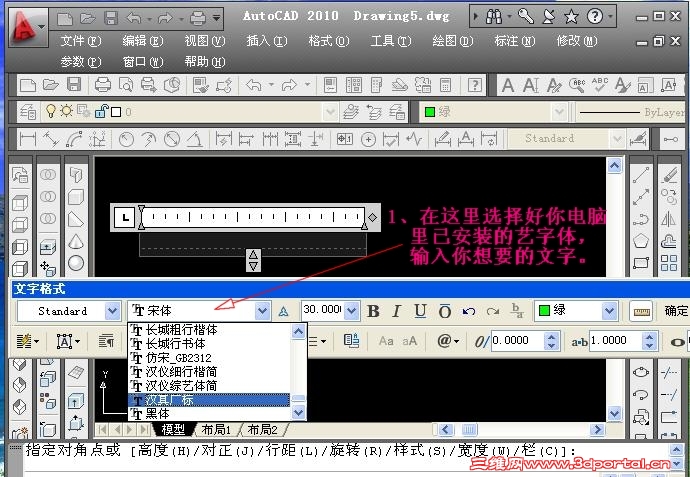This screenshot has width=690, height=477.
Task: Switch to the 模型 model tab
Action: click(173, 429)
